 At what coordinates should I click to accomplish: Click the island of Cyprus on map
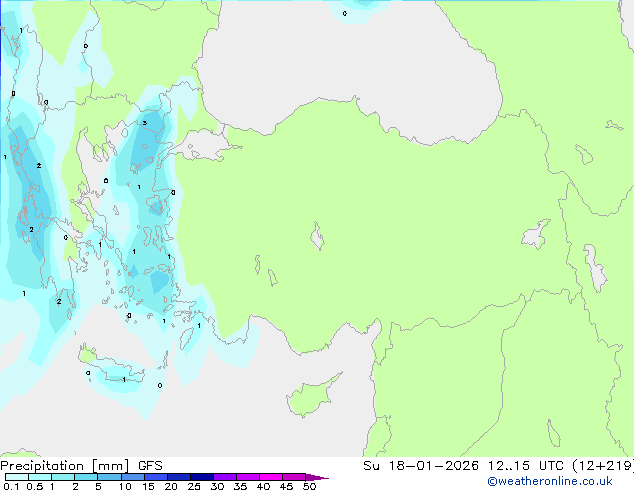(x=313, y=395)
